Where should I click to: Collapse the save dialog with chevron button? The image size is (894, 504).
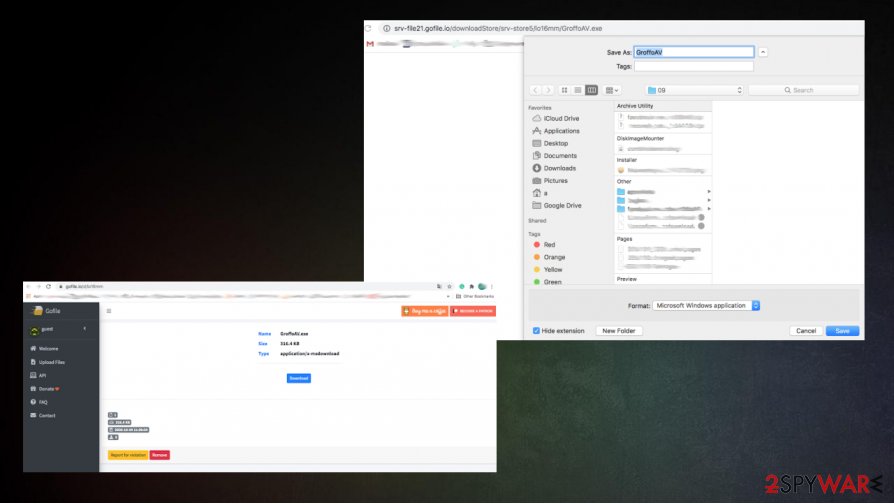click(763, 52)
